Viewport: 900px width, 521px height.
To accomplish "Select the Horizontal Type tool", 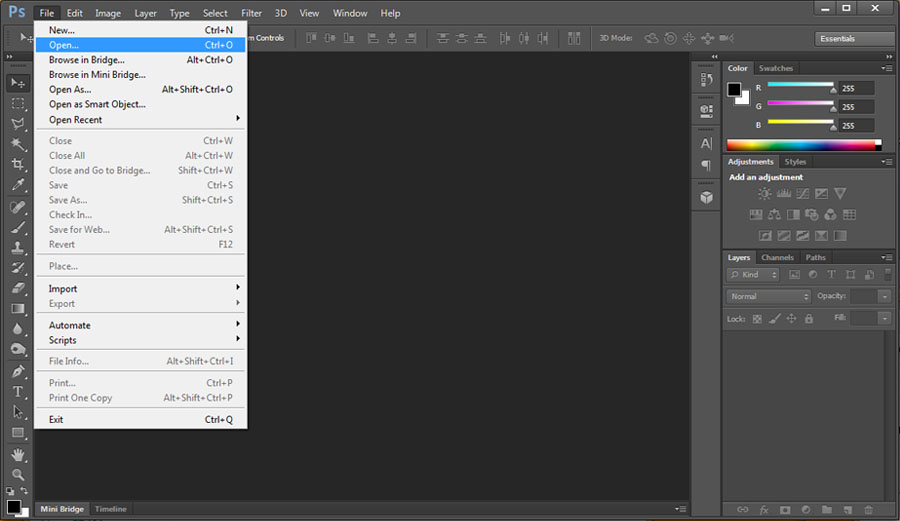I will point(17,391).
